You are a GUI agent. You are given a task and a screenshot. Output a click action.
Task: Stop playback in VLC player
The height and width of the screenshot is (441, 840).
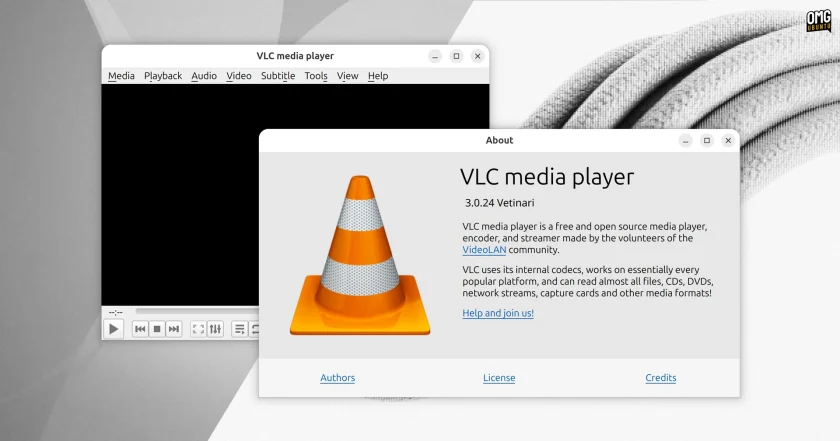pos(157,329)
